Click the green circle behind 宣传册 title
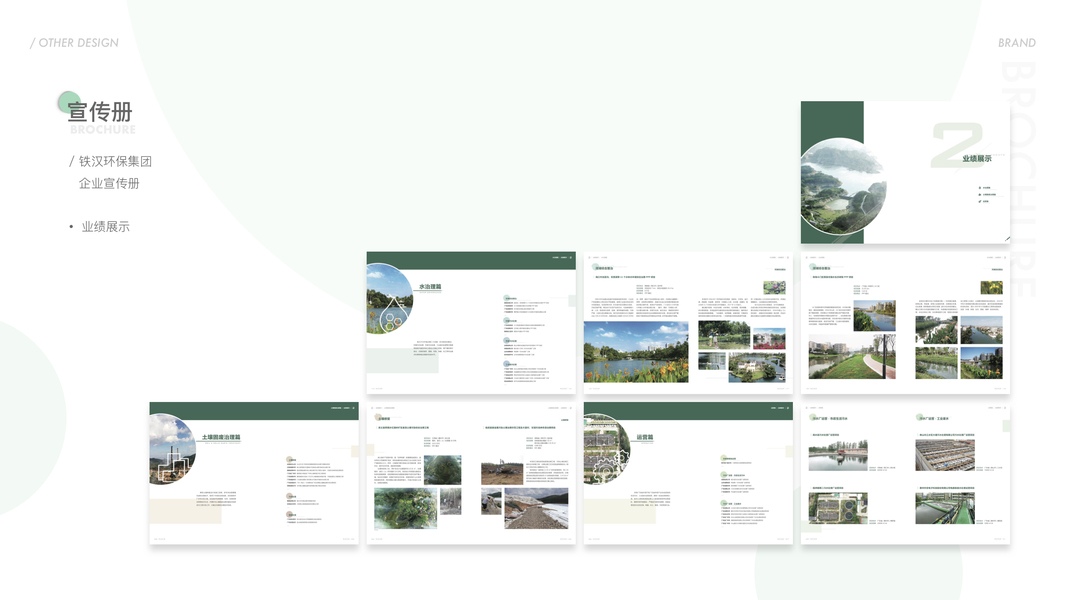Viewport: 1066px width, 600px height. pyautogui.click(x=69, y=103)
